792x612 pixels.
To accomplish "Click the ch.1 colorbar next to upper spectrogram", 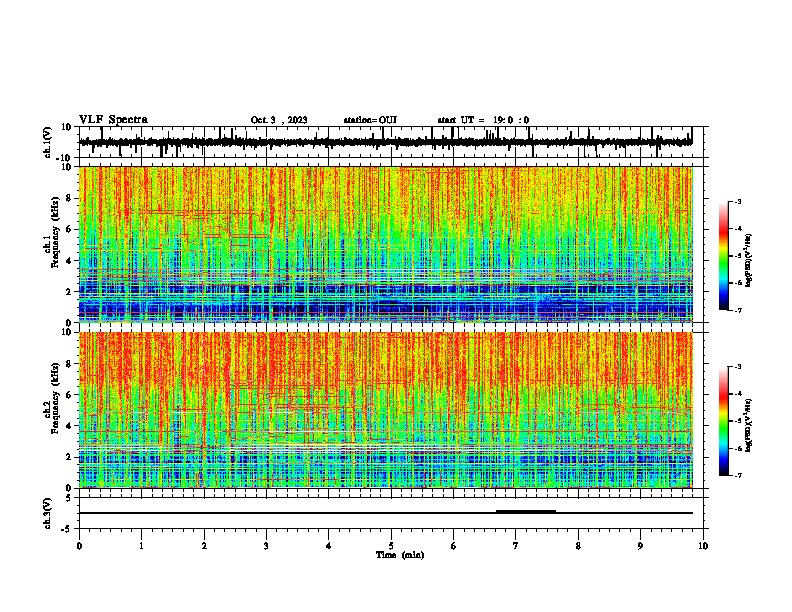I will coord(724,256).
